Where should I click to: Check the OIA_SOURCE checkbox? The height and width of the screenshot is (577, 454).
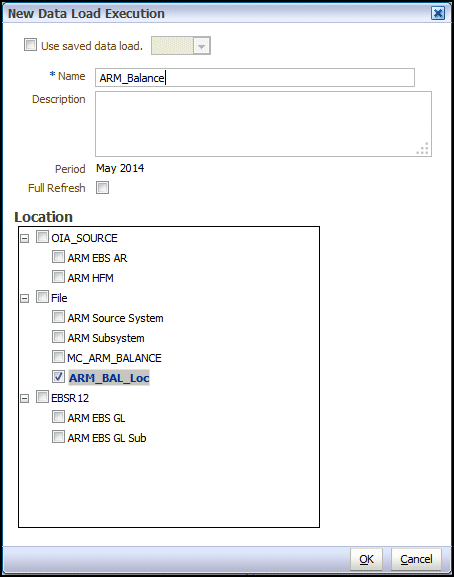tap(42, 237)
